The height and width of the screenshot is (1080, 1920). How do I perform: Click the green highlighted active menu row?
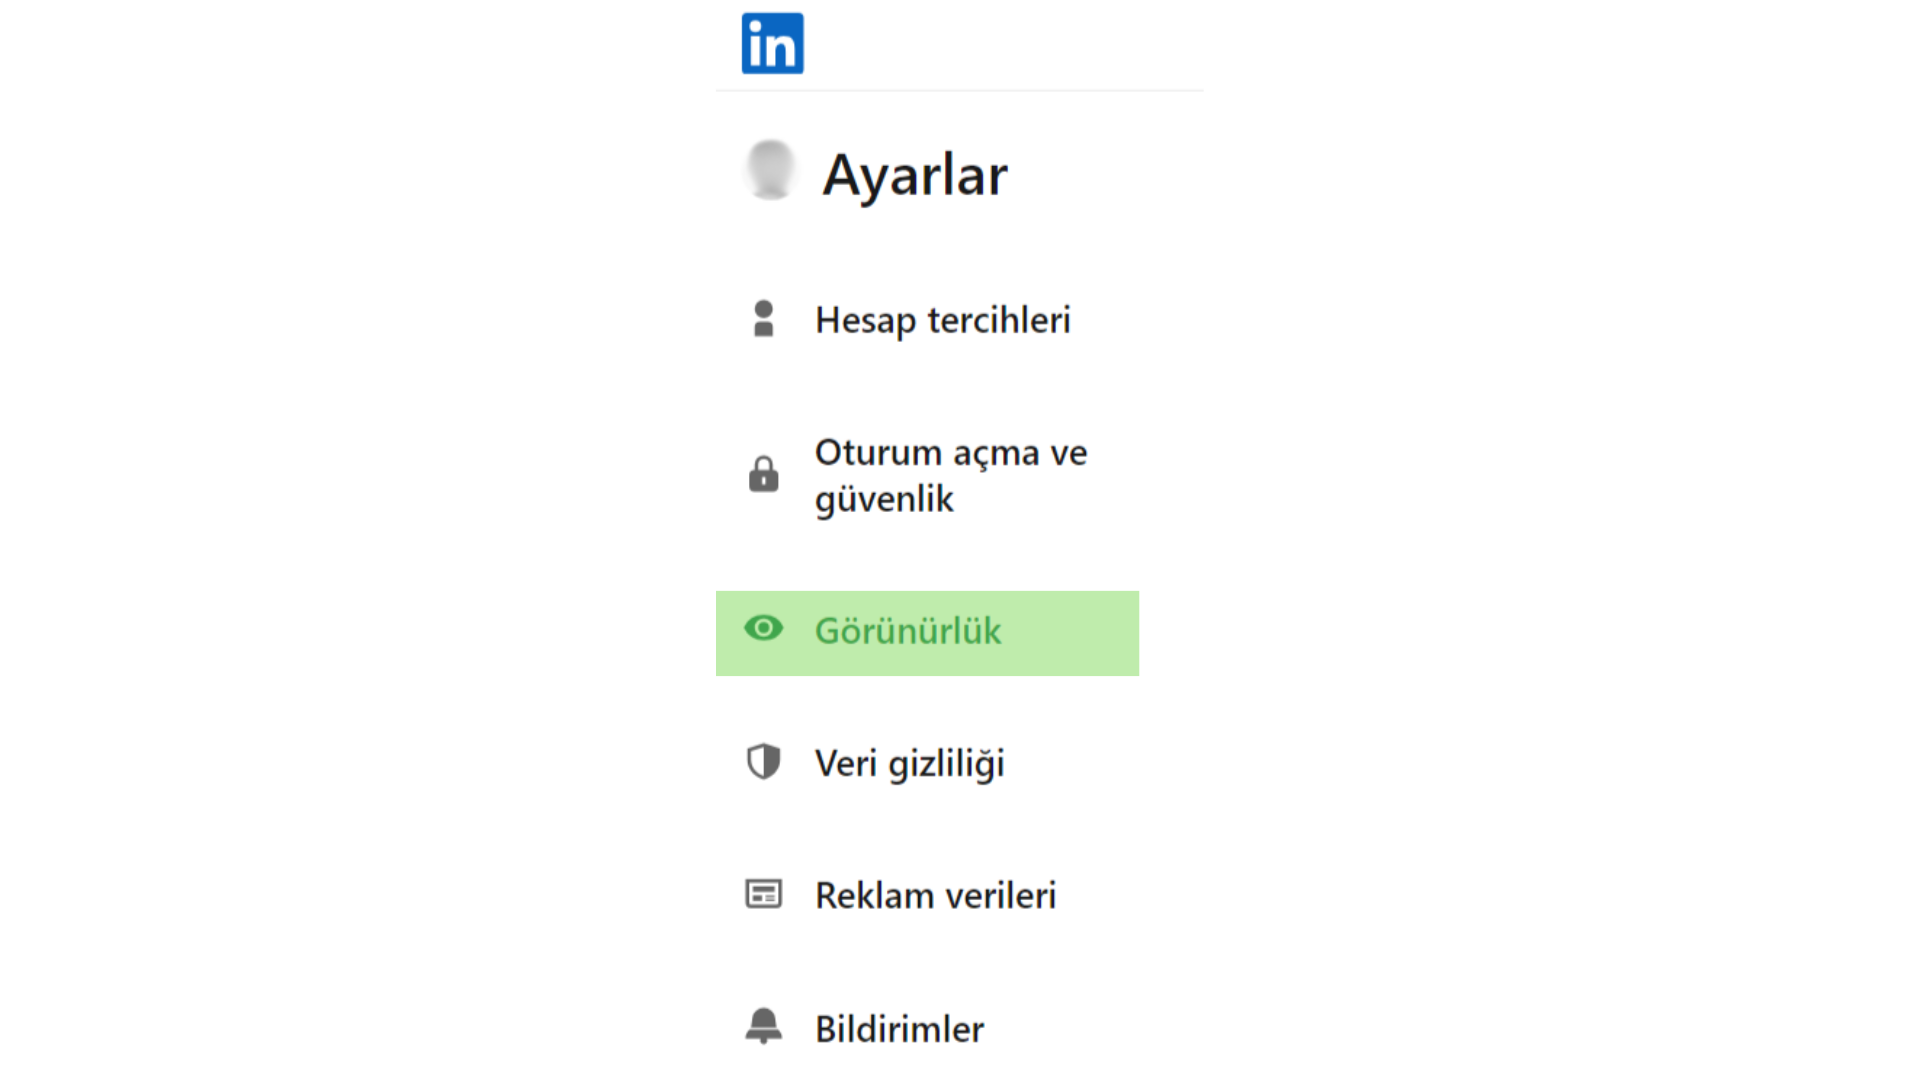(x=927, y=633)
